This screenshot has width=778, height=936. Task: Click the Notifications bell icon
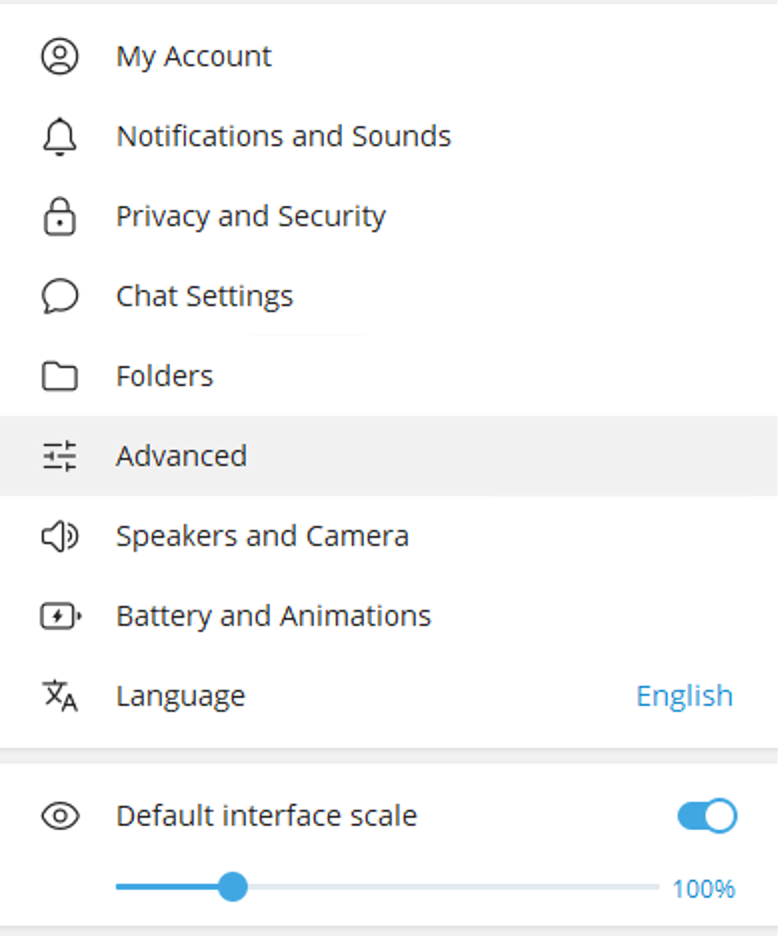click(60, 137)
